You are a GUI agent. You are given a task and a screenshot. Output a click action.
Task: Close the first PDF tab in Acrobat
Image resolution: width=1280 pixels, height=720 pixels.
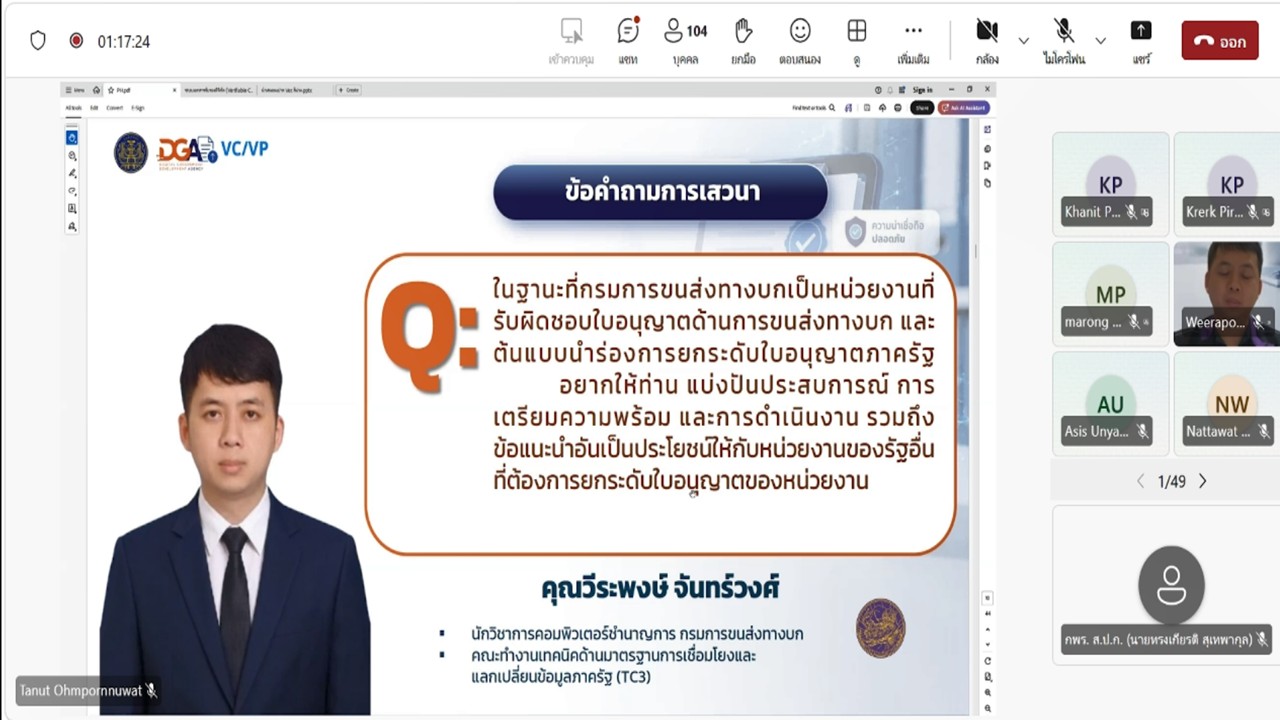pos(174,90)
